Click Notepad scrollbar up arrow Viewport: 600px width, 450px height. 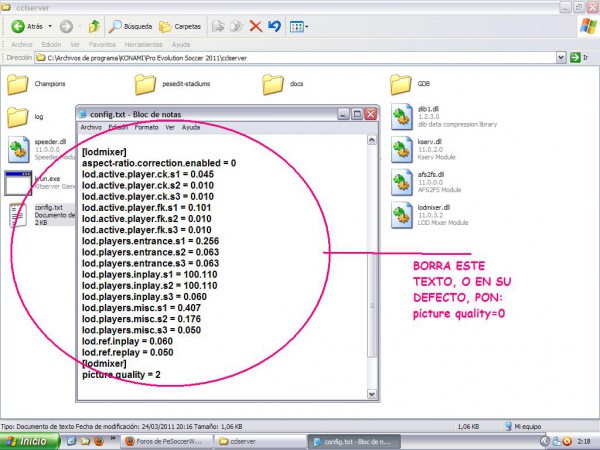coord(372,140)
